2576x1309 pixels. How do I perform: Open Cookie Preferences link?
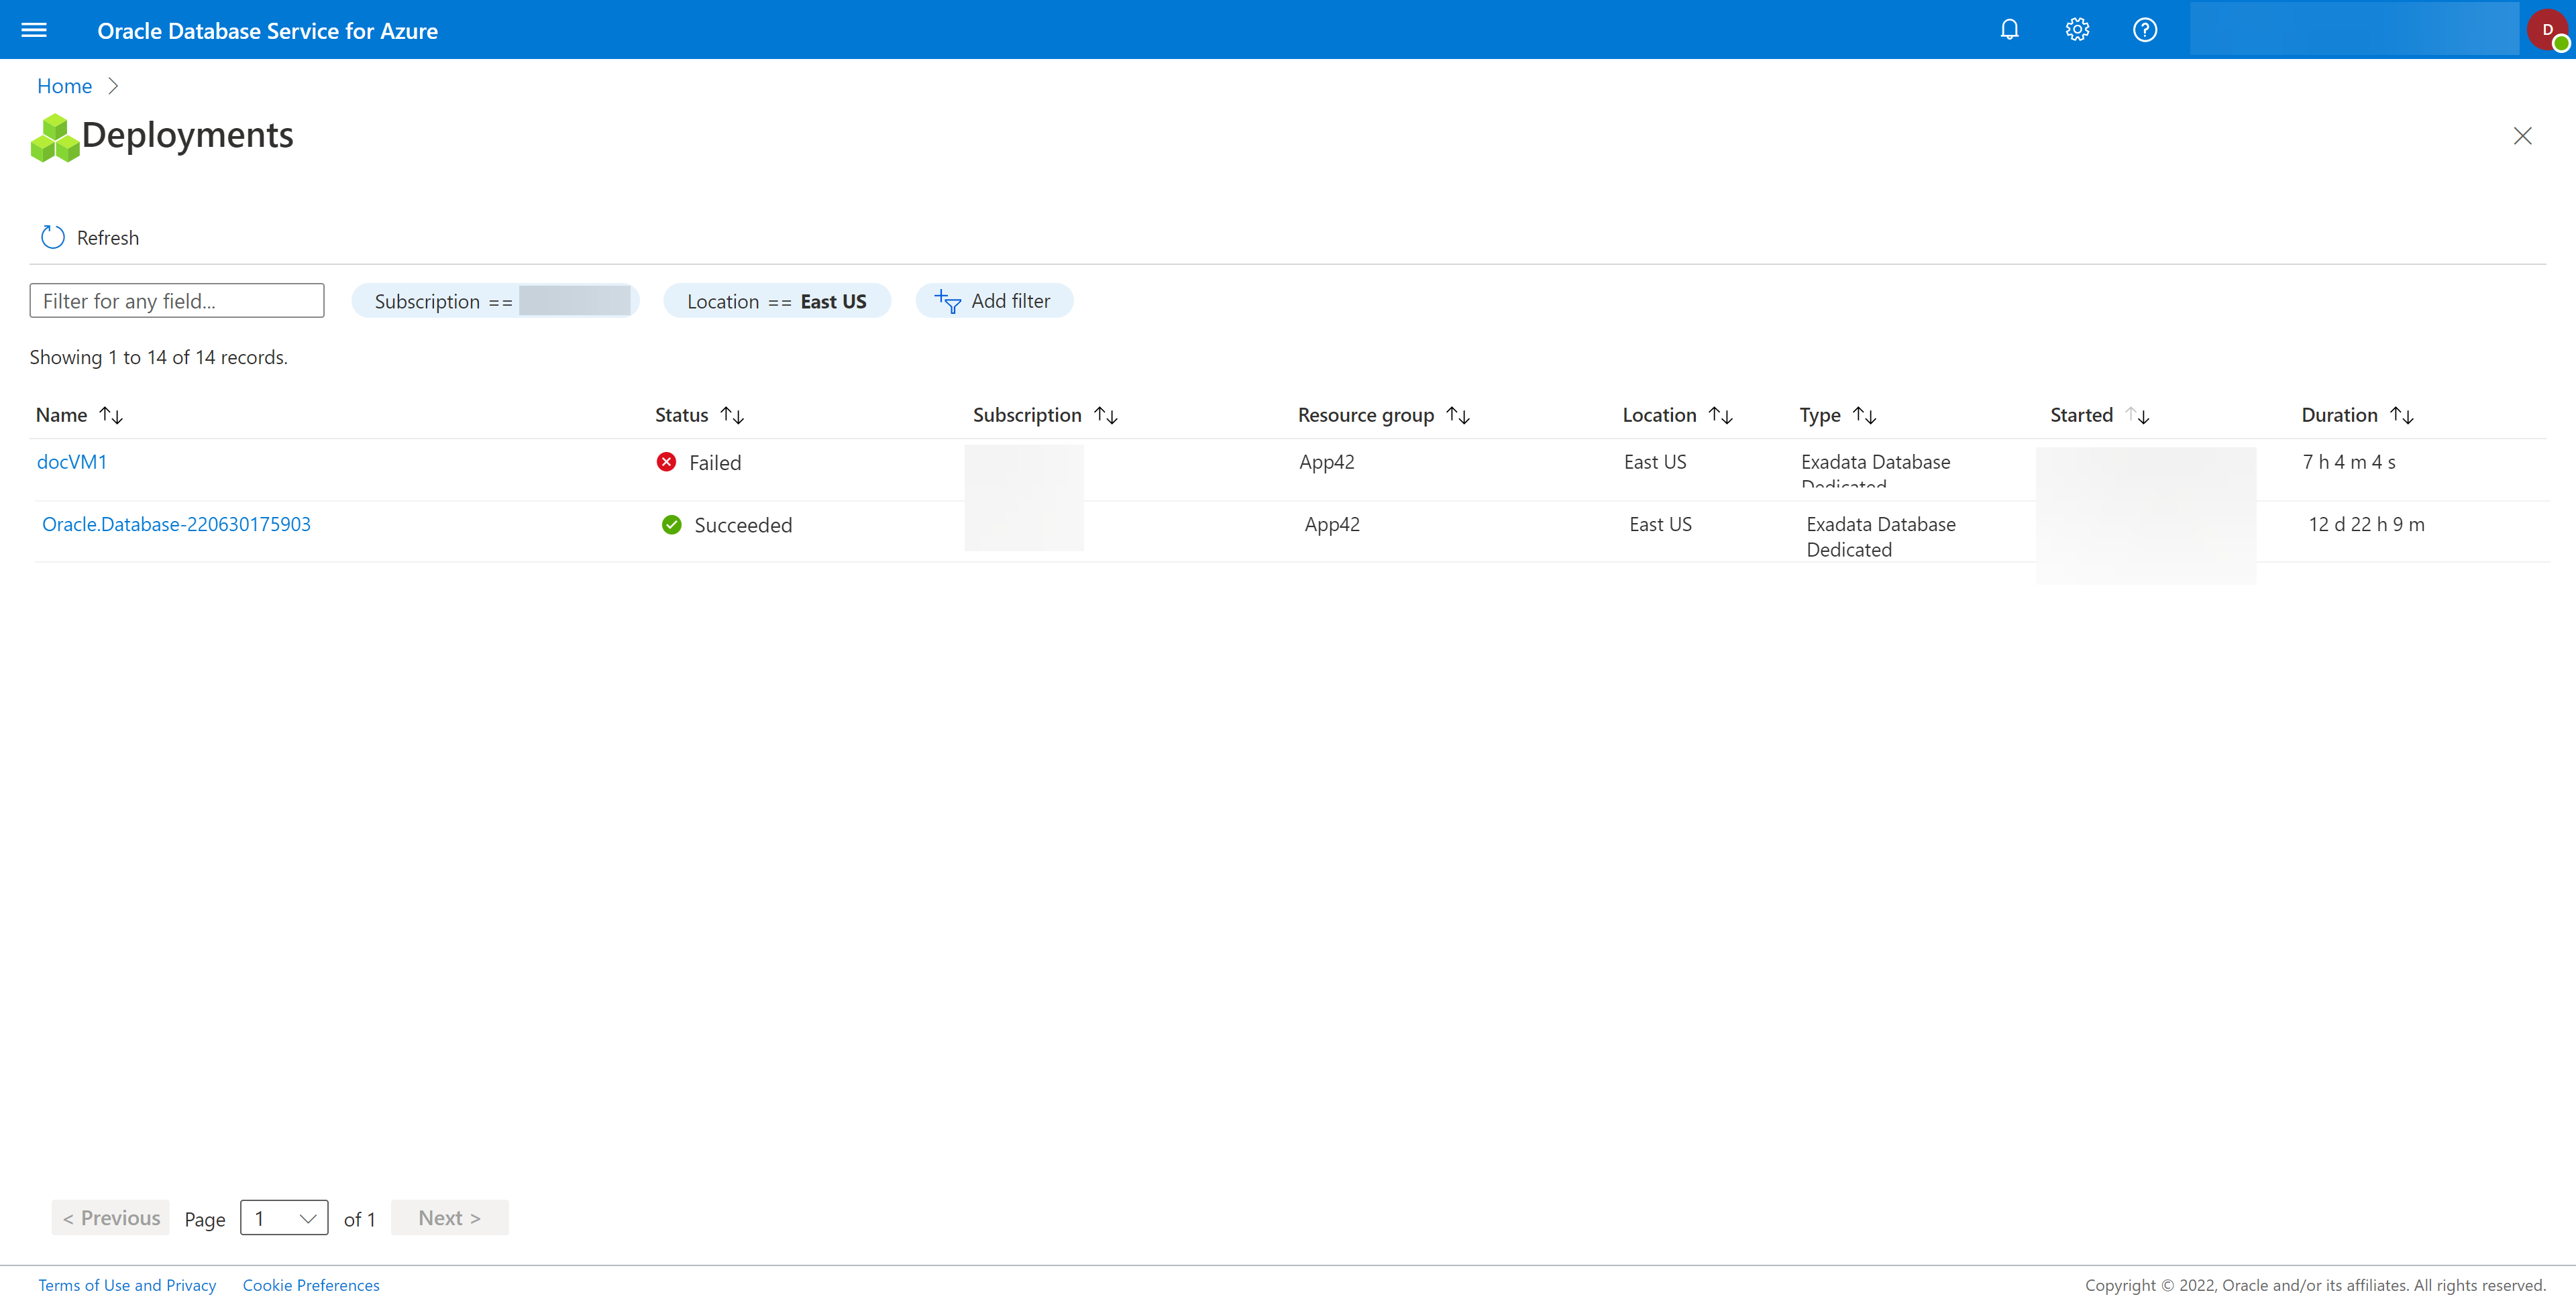tap(311, 1285)
